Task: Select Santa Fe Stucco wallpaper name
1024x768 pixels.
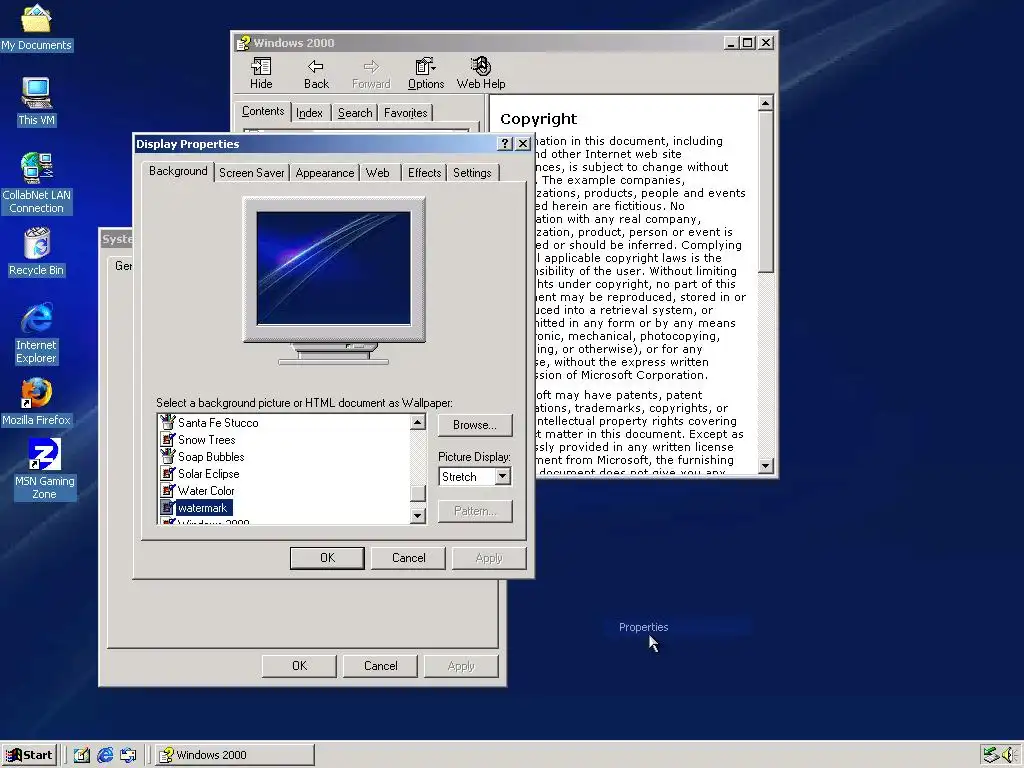Action: coord(218,423)
